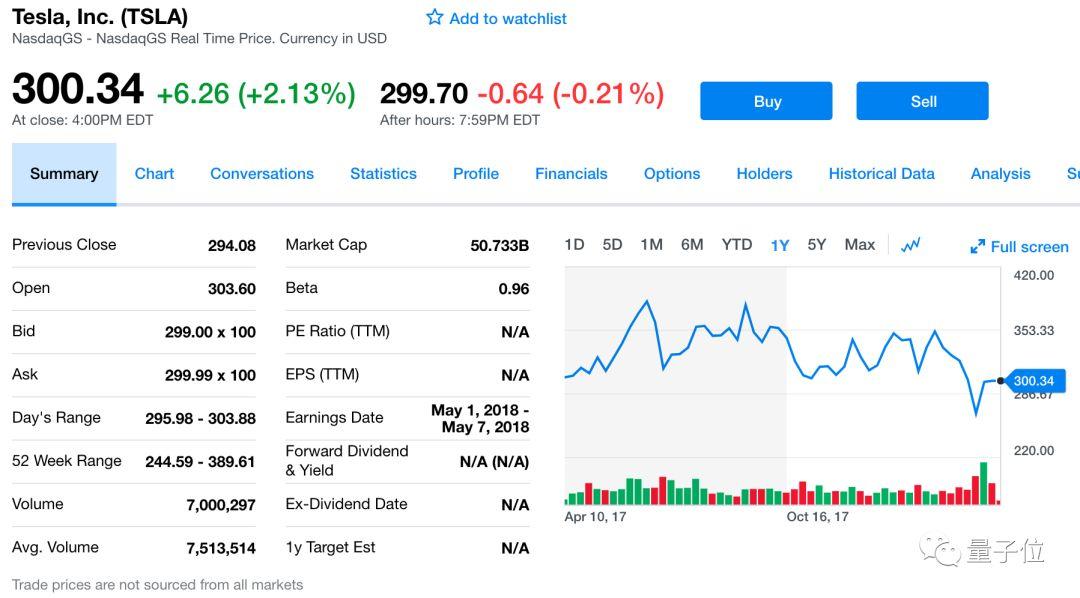The height and width of the screenshot is (598, 1080).
Task: Switch chart range to 6M
Action: (692, 245)
